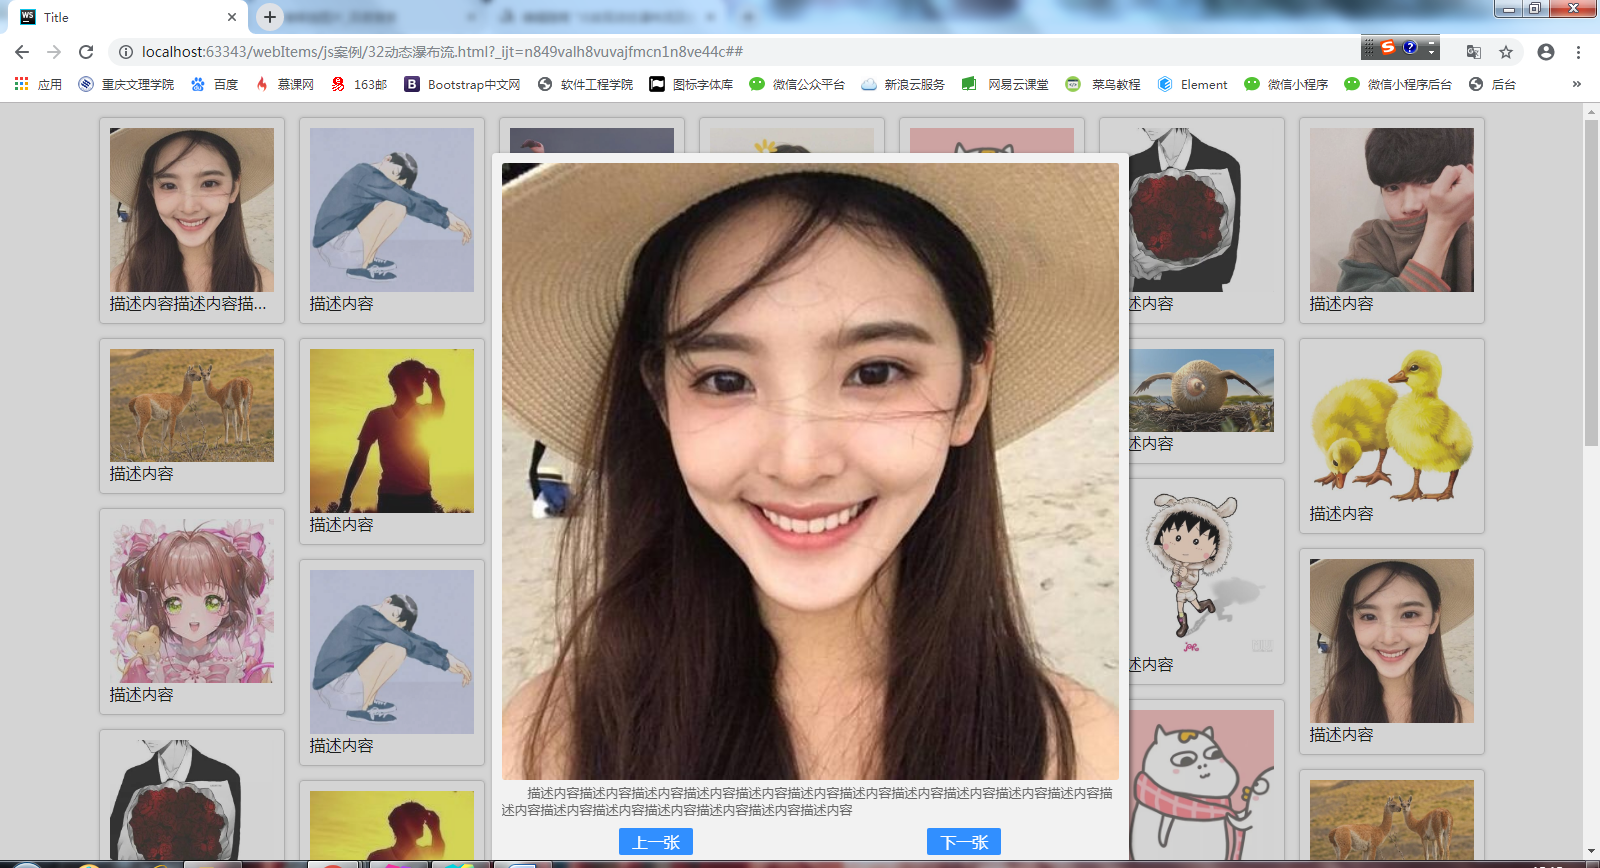Click the enlarged photo in the popup
Screen dimensions: 1600x868
tap(810, 471)
